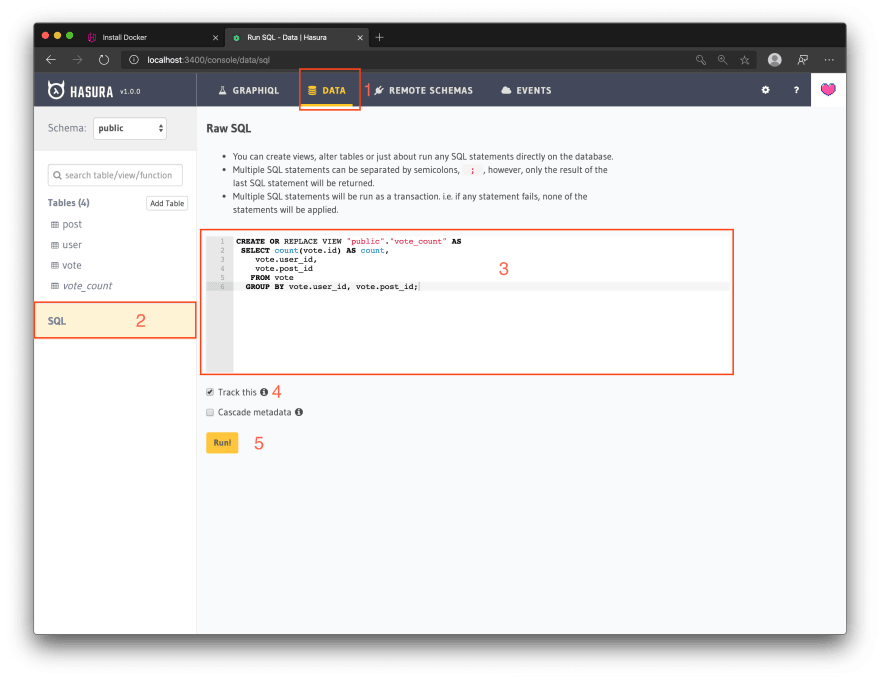Screen dimensions: 880x679
Task: Show info tooltip for Track this
Action: [x=264, y=392]
